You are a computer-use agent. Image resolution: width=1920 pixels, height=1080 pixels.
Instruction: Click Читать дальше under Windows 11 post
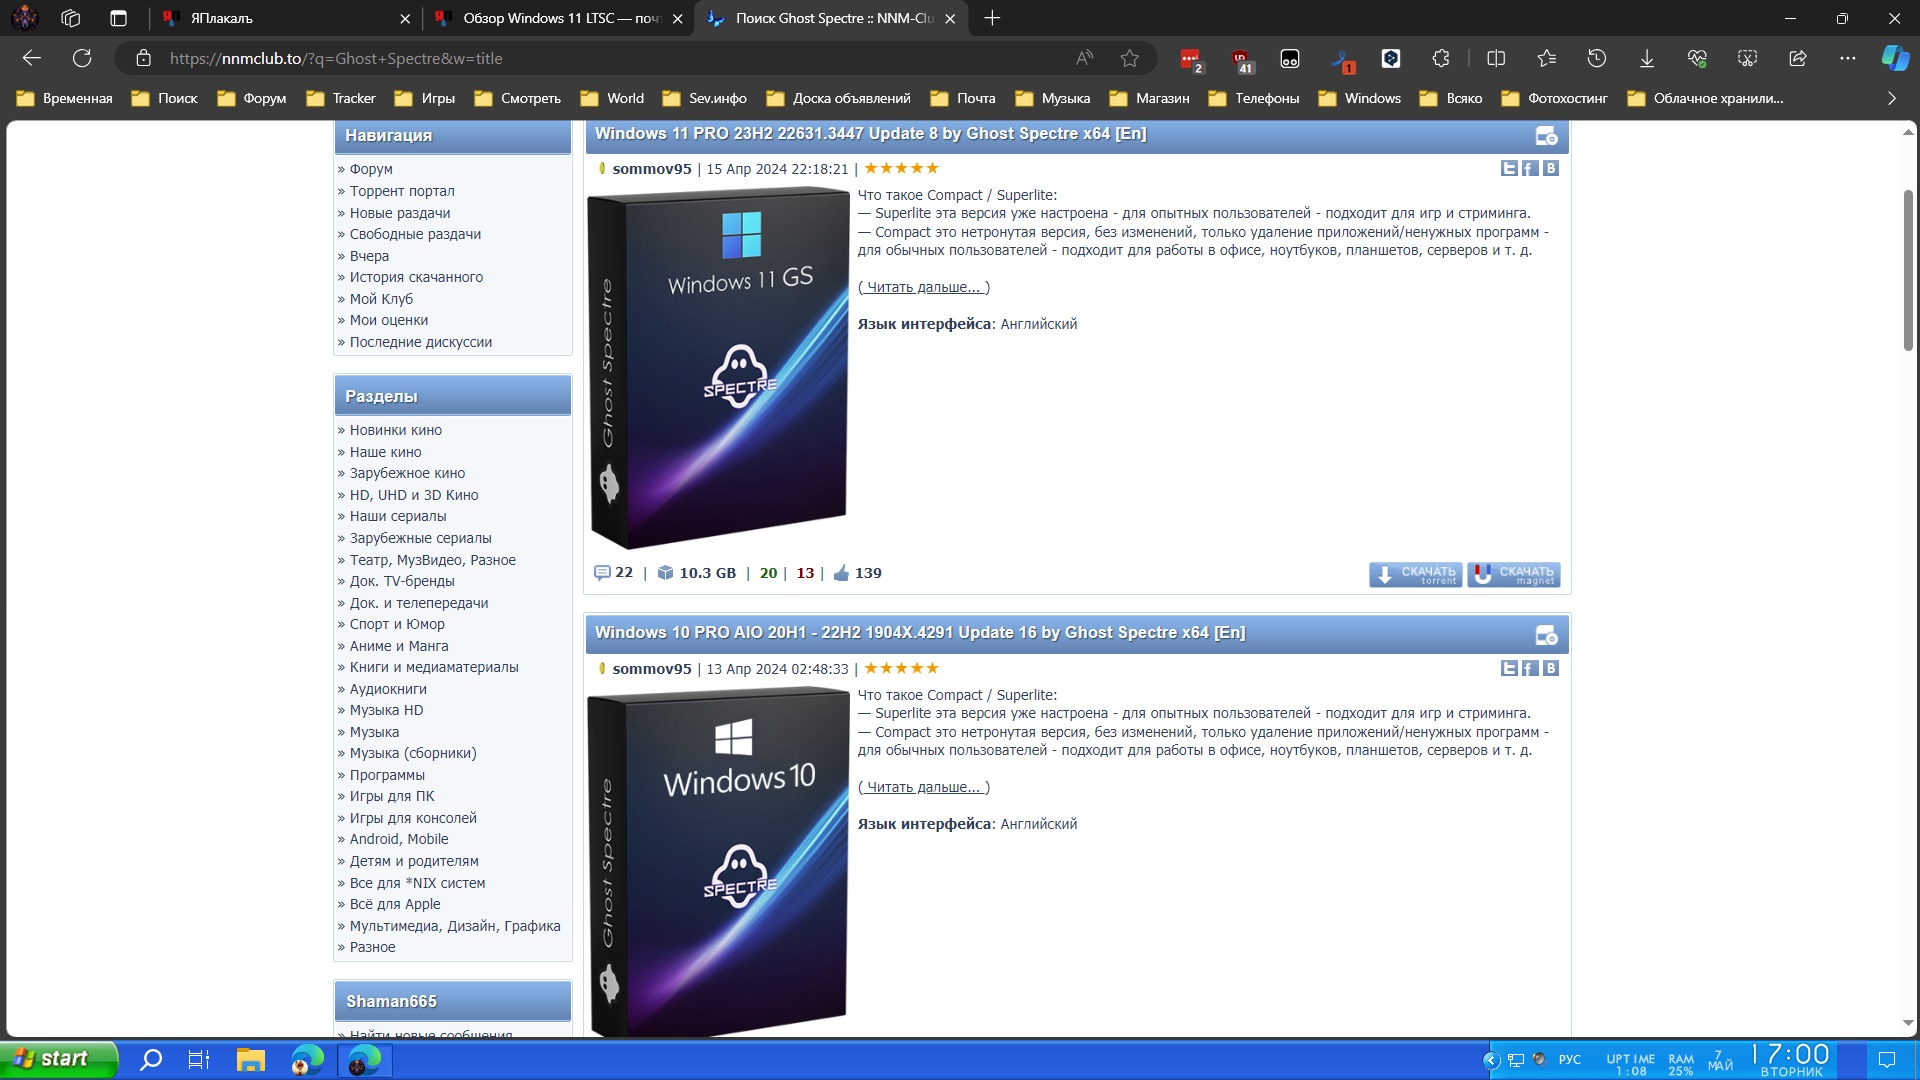[924, 287]
